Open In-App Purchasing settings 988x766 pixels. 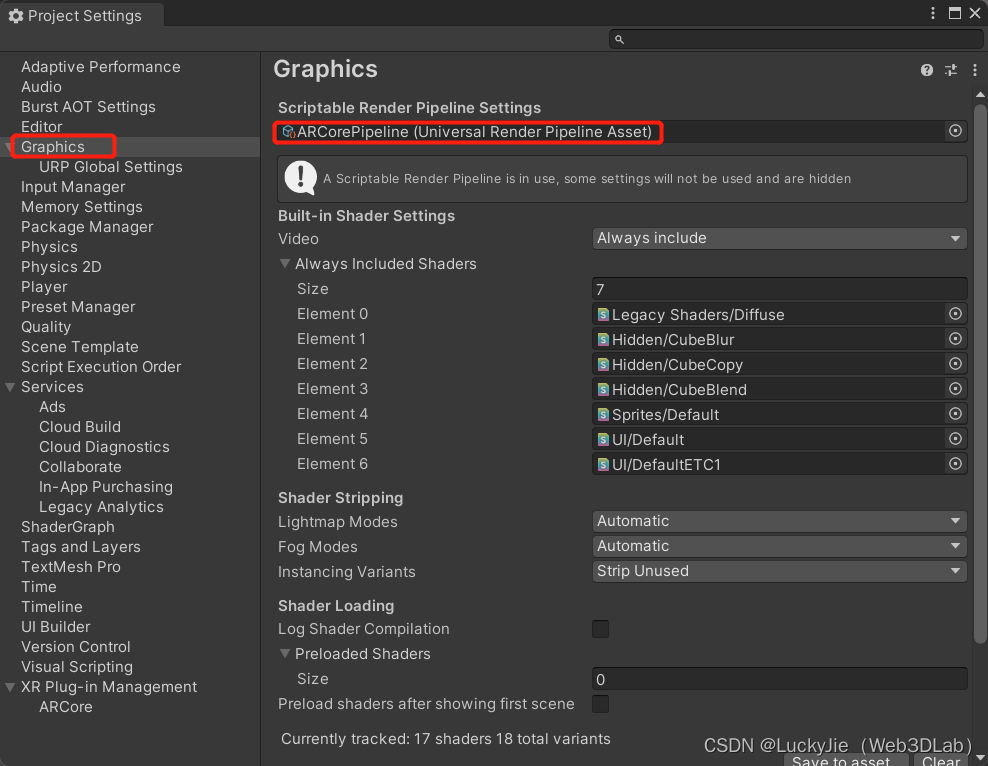[106, 487]
